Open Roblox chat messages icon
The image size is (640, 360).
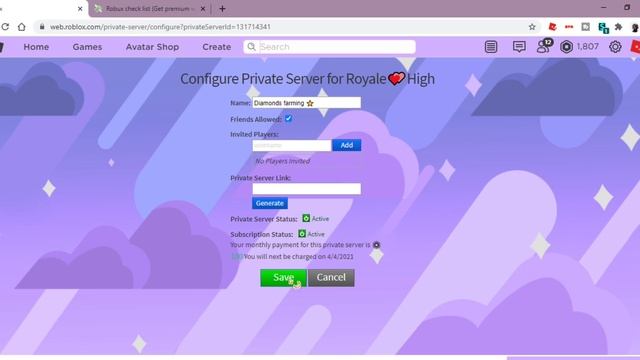coord(519,47)
